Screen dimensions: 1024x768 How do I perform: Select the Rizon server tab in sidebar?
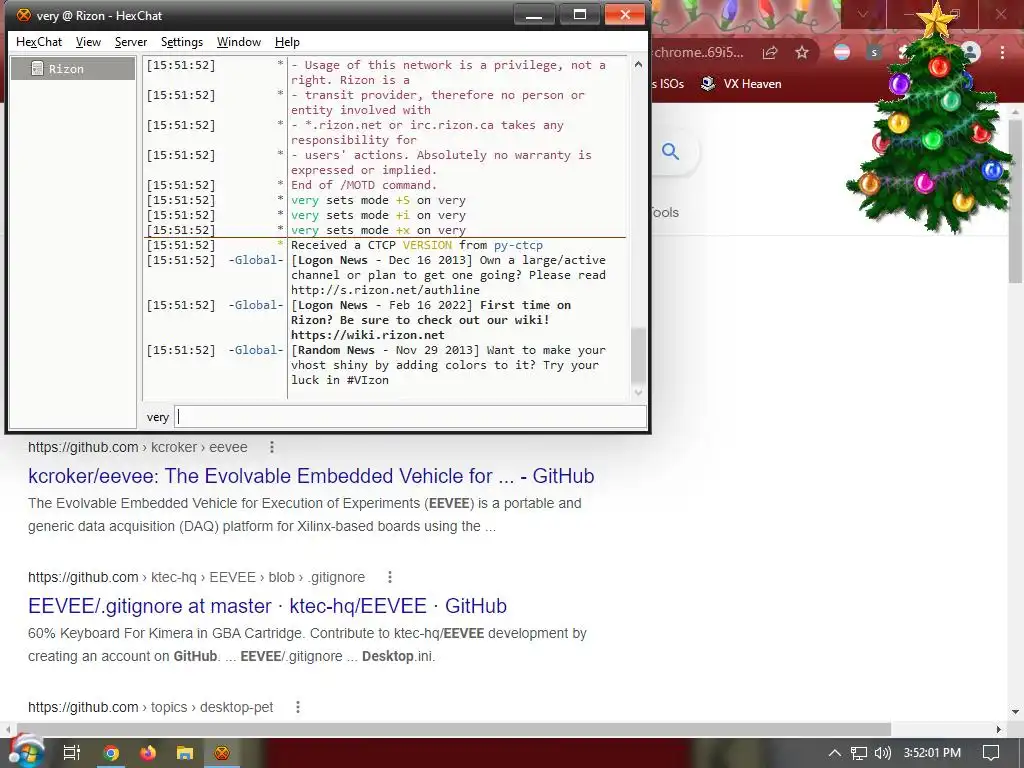(73, 69)
